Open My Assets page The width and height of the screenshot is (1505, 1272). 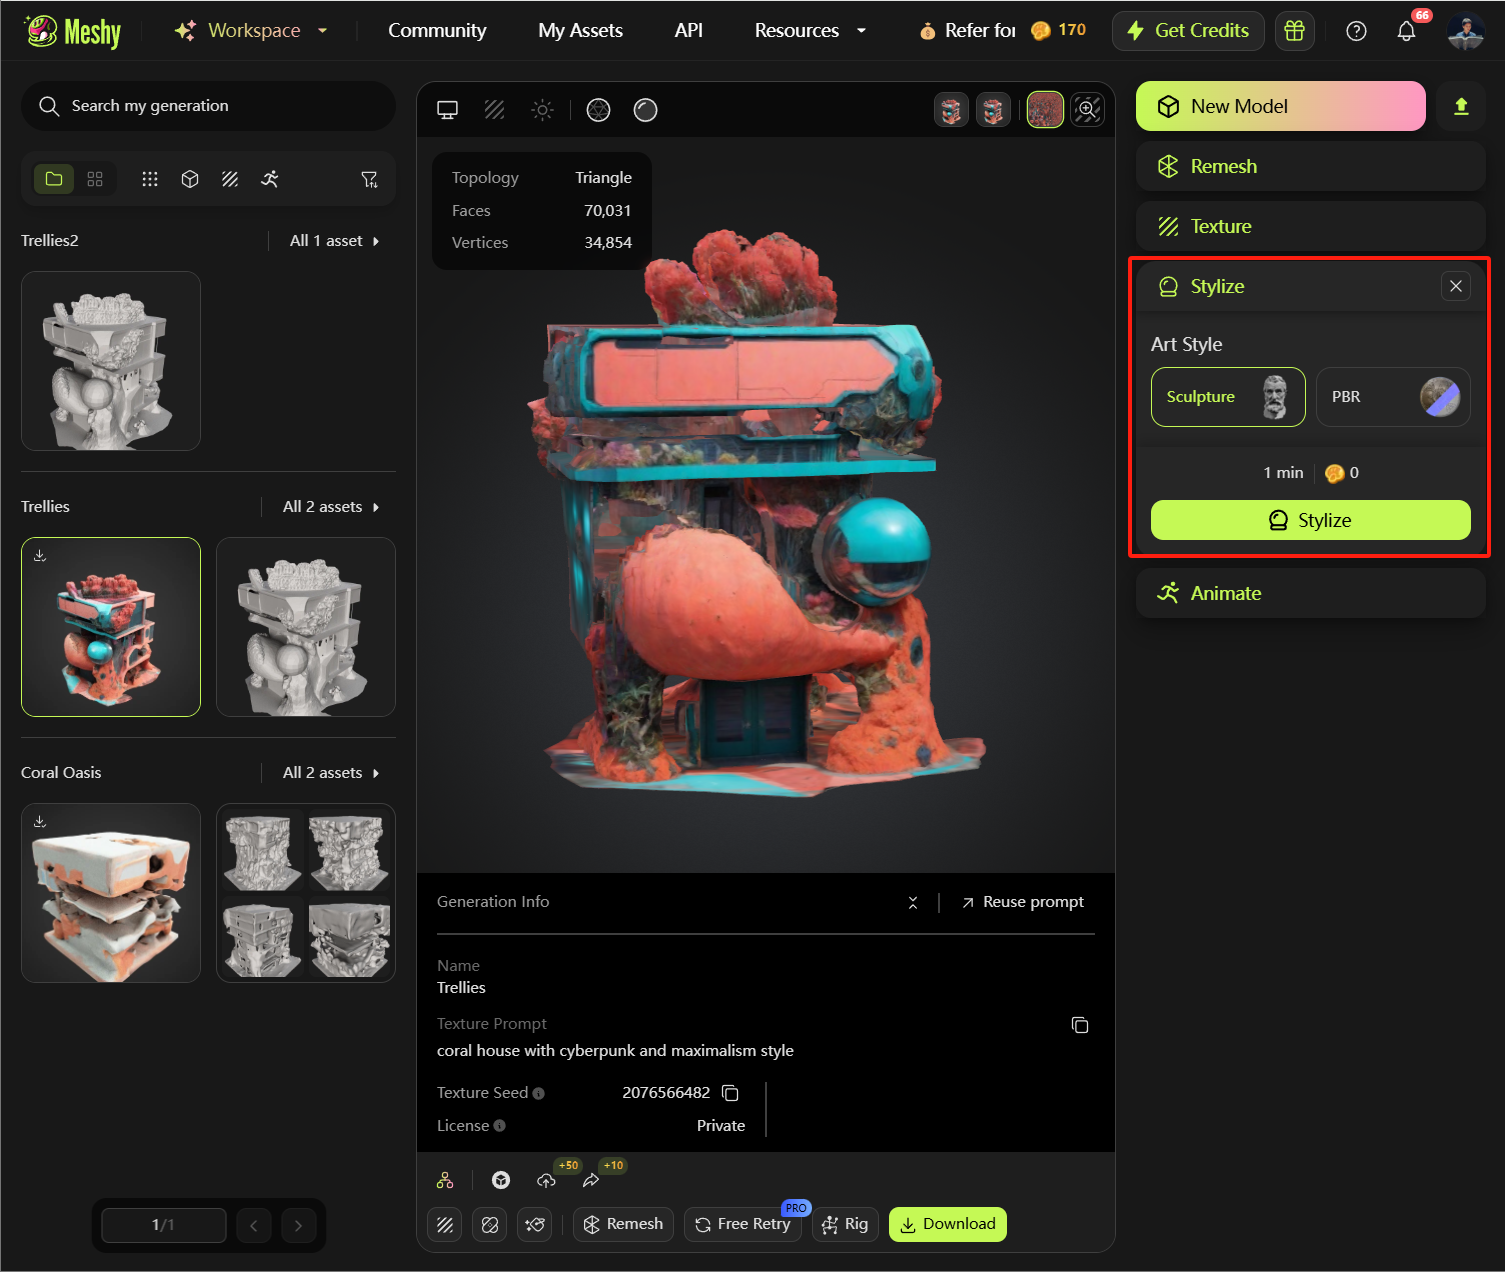580,31
